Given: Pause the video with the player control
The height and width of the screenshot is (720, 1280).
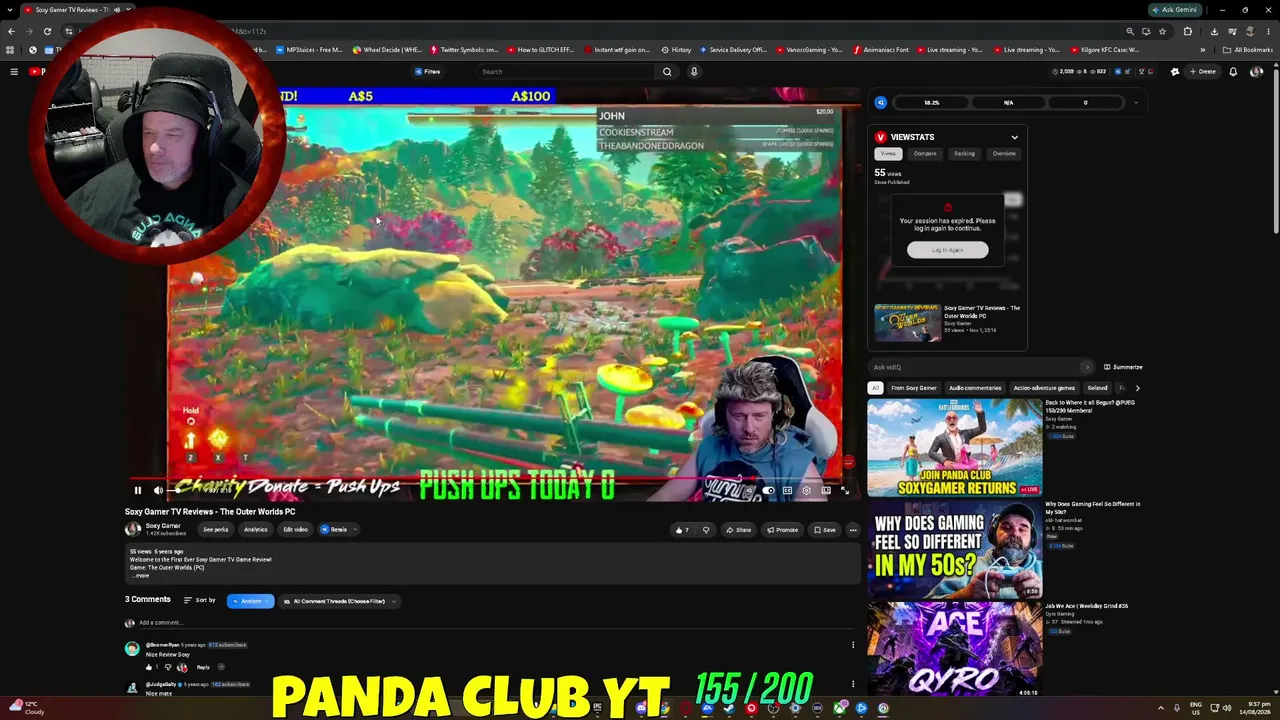Looking at the screenshot, I should (x=138, y=490).
